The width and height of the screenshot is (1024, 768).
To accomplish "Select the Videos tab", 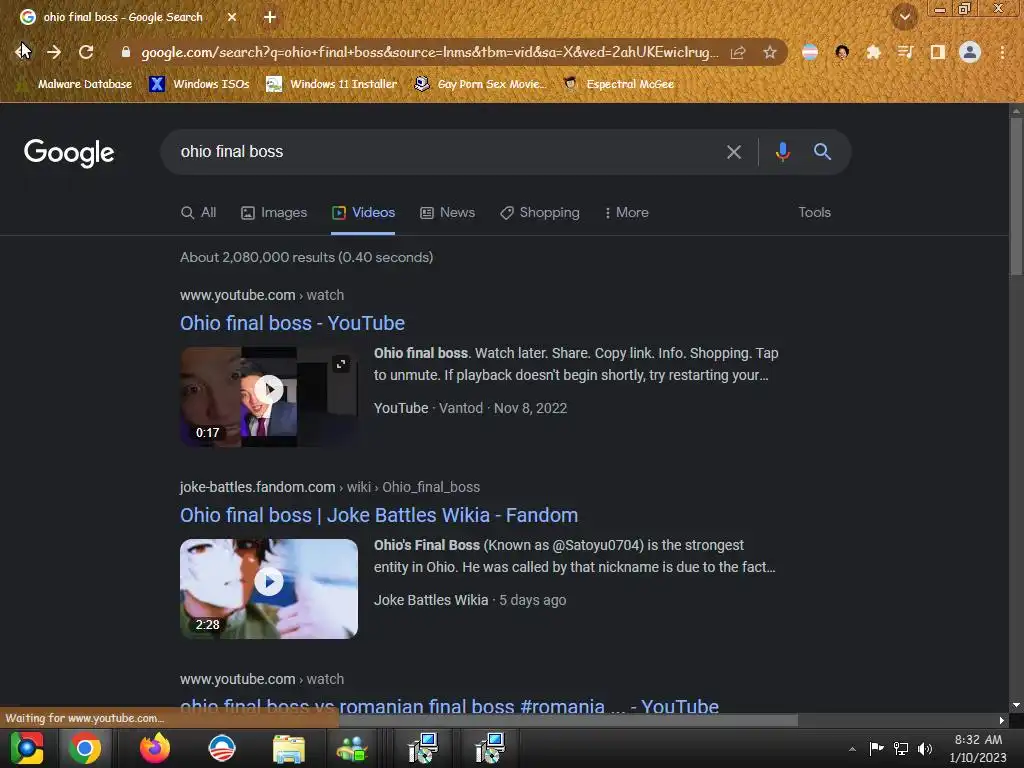I will point(363,213).
